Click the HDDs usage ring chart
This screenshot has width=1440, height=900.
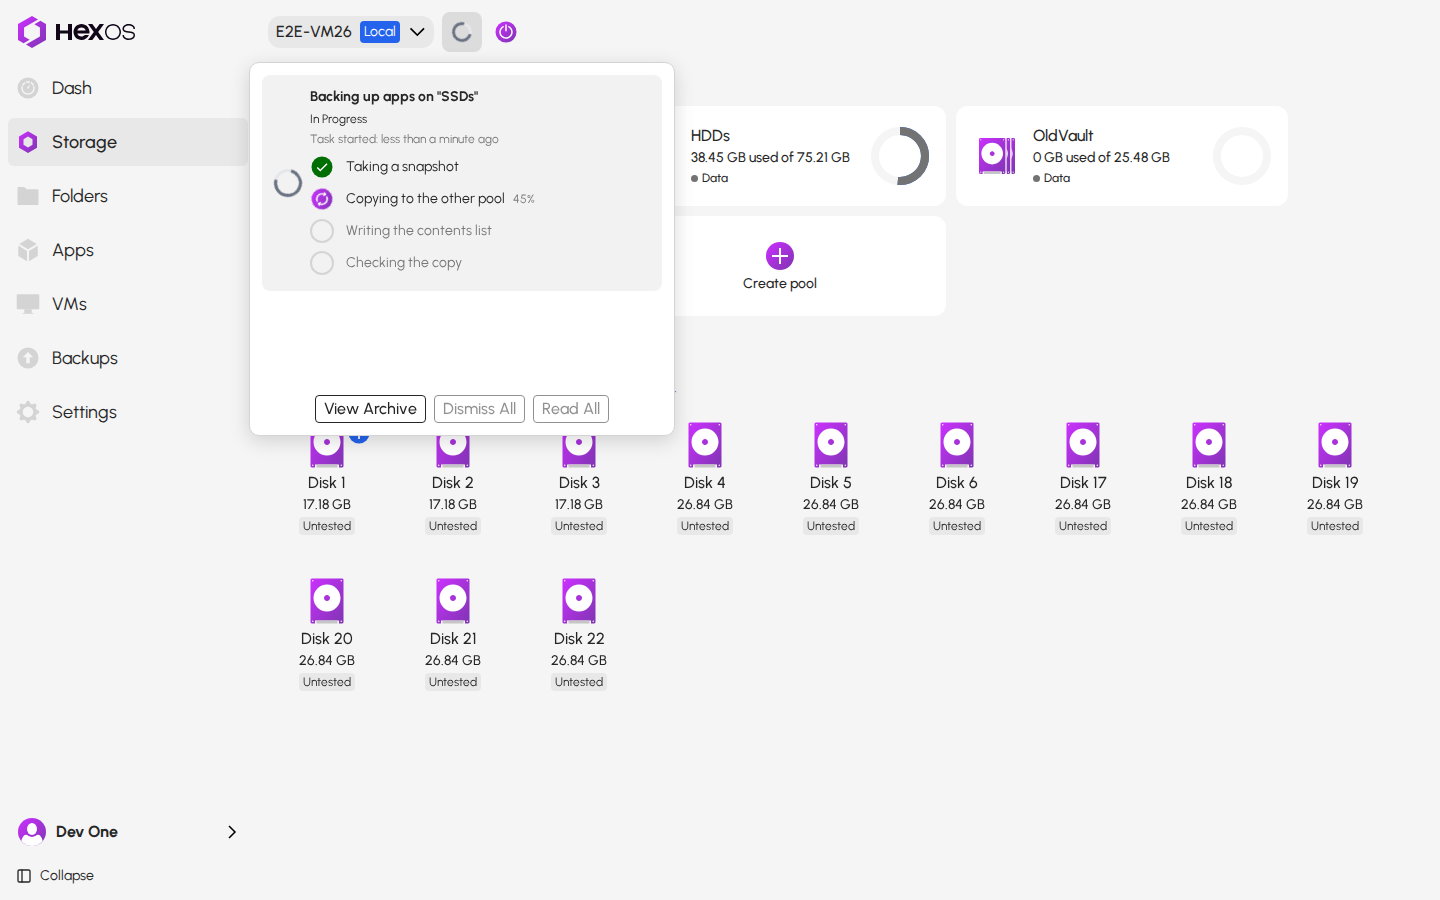pos(900,156)
